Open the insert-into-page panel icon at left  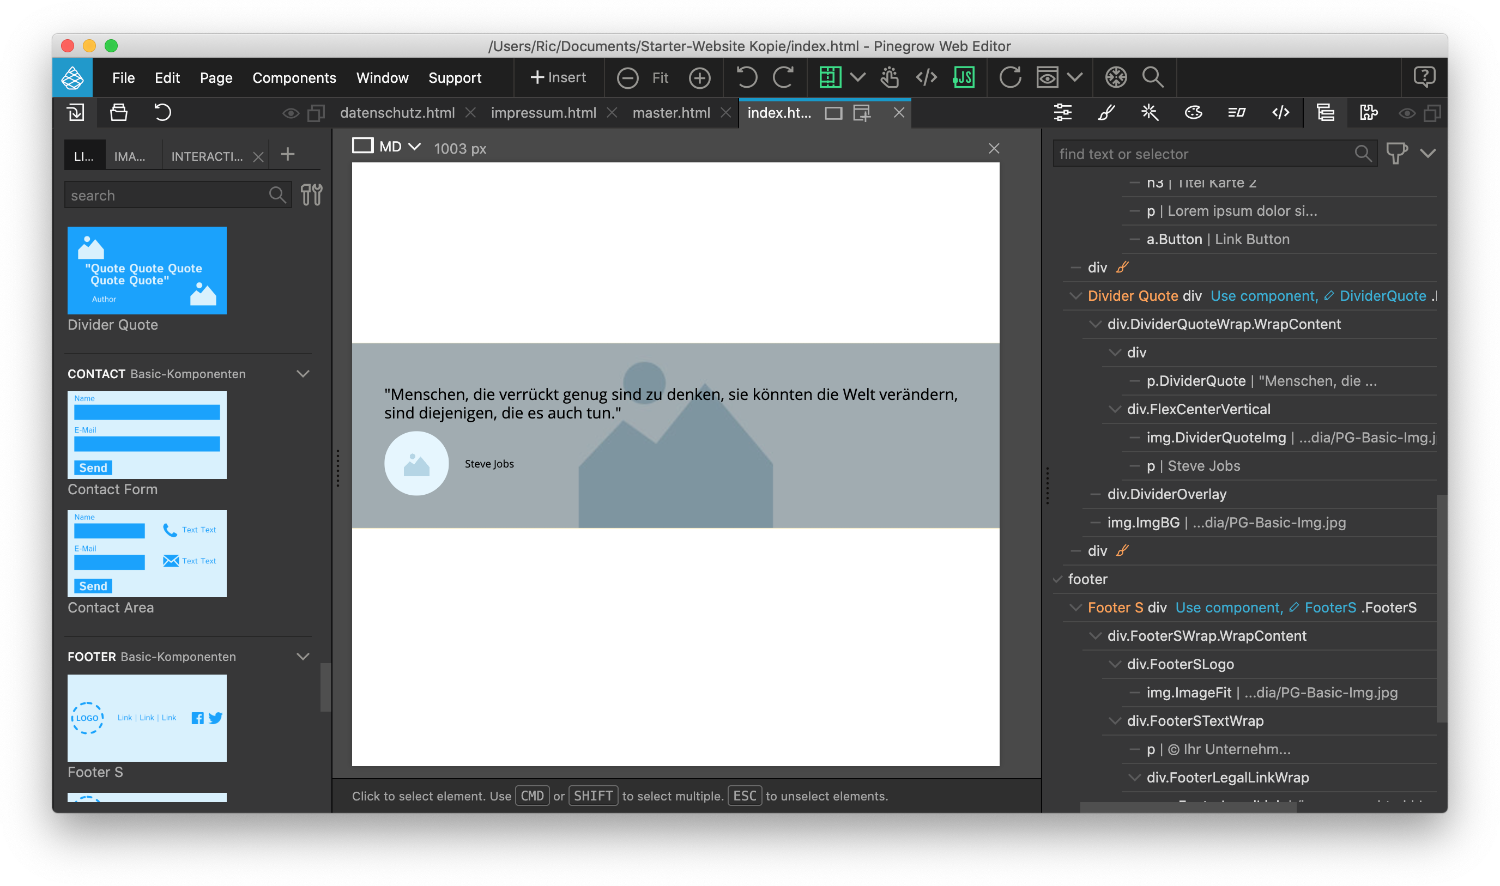click(76, 112)
